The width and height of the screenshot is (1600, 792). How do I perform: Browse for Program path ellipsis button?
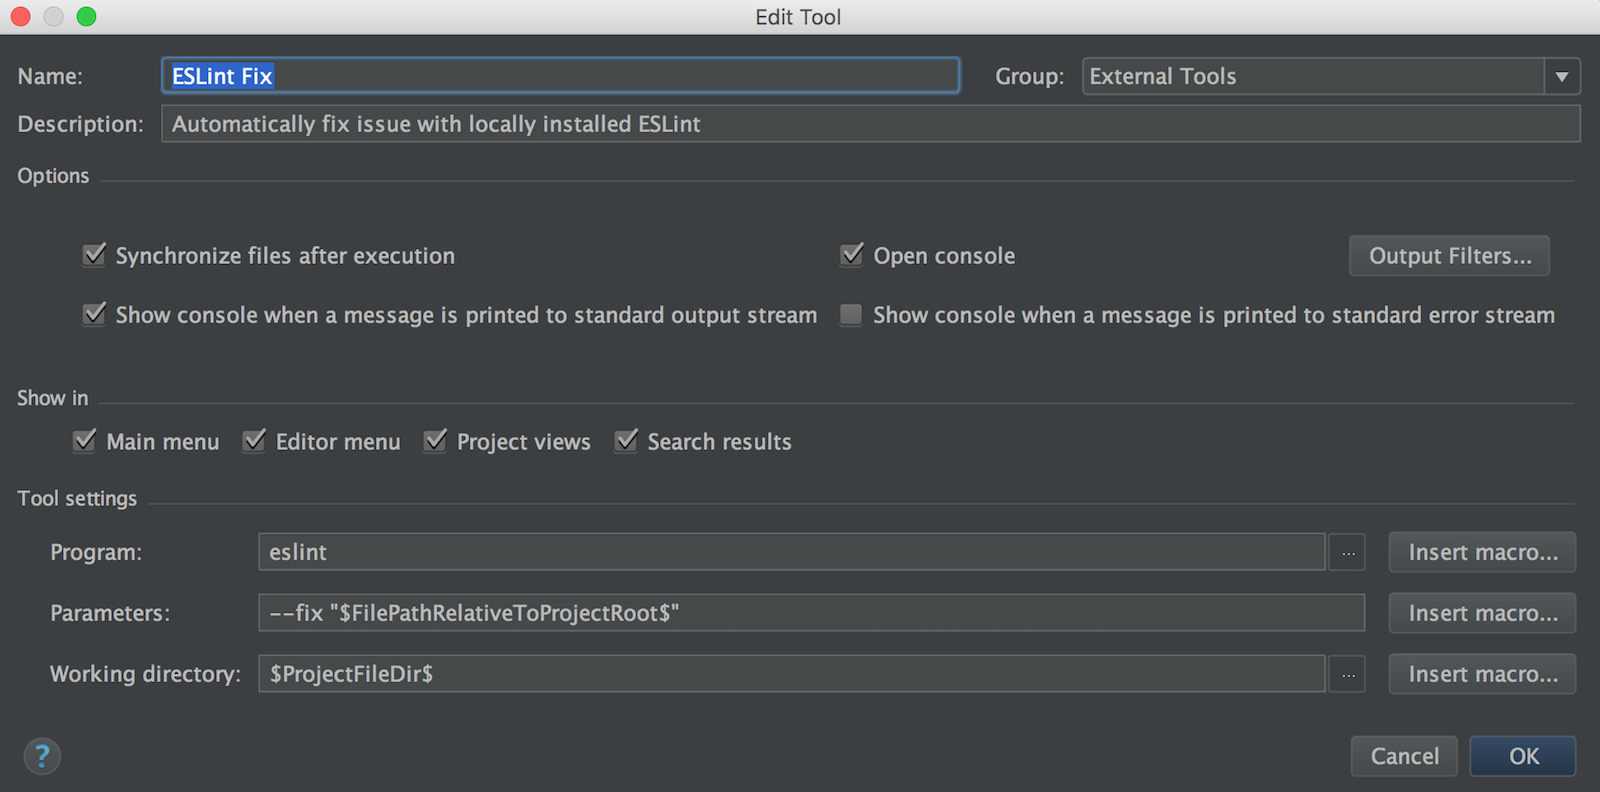(1348, 552)
